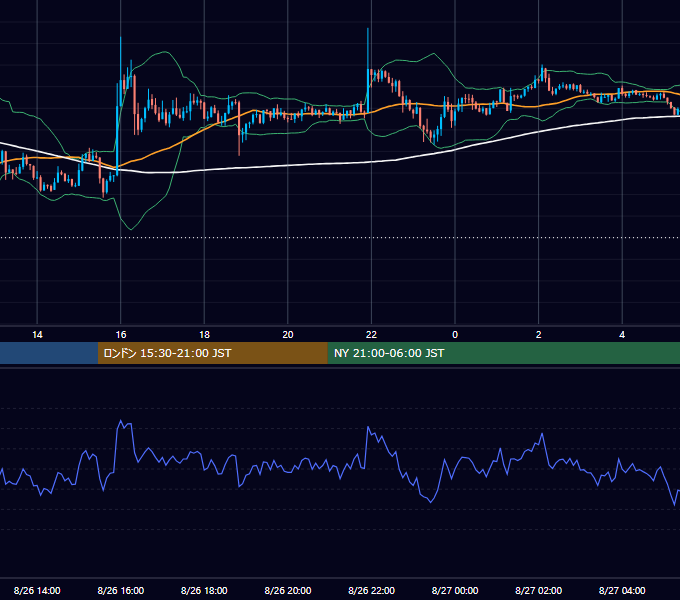The width and height of the screenshot is (680, 600).
Task: Click the 2 hour label on chart axis
Action: pyautogui.click(x=539, y=335)
